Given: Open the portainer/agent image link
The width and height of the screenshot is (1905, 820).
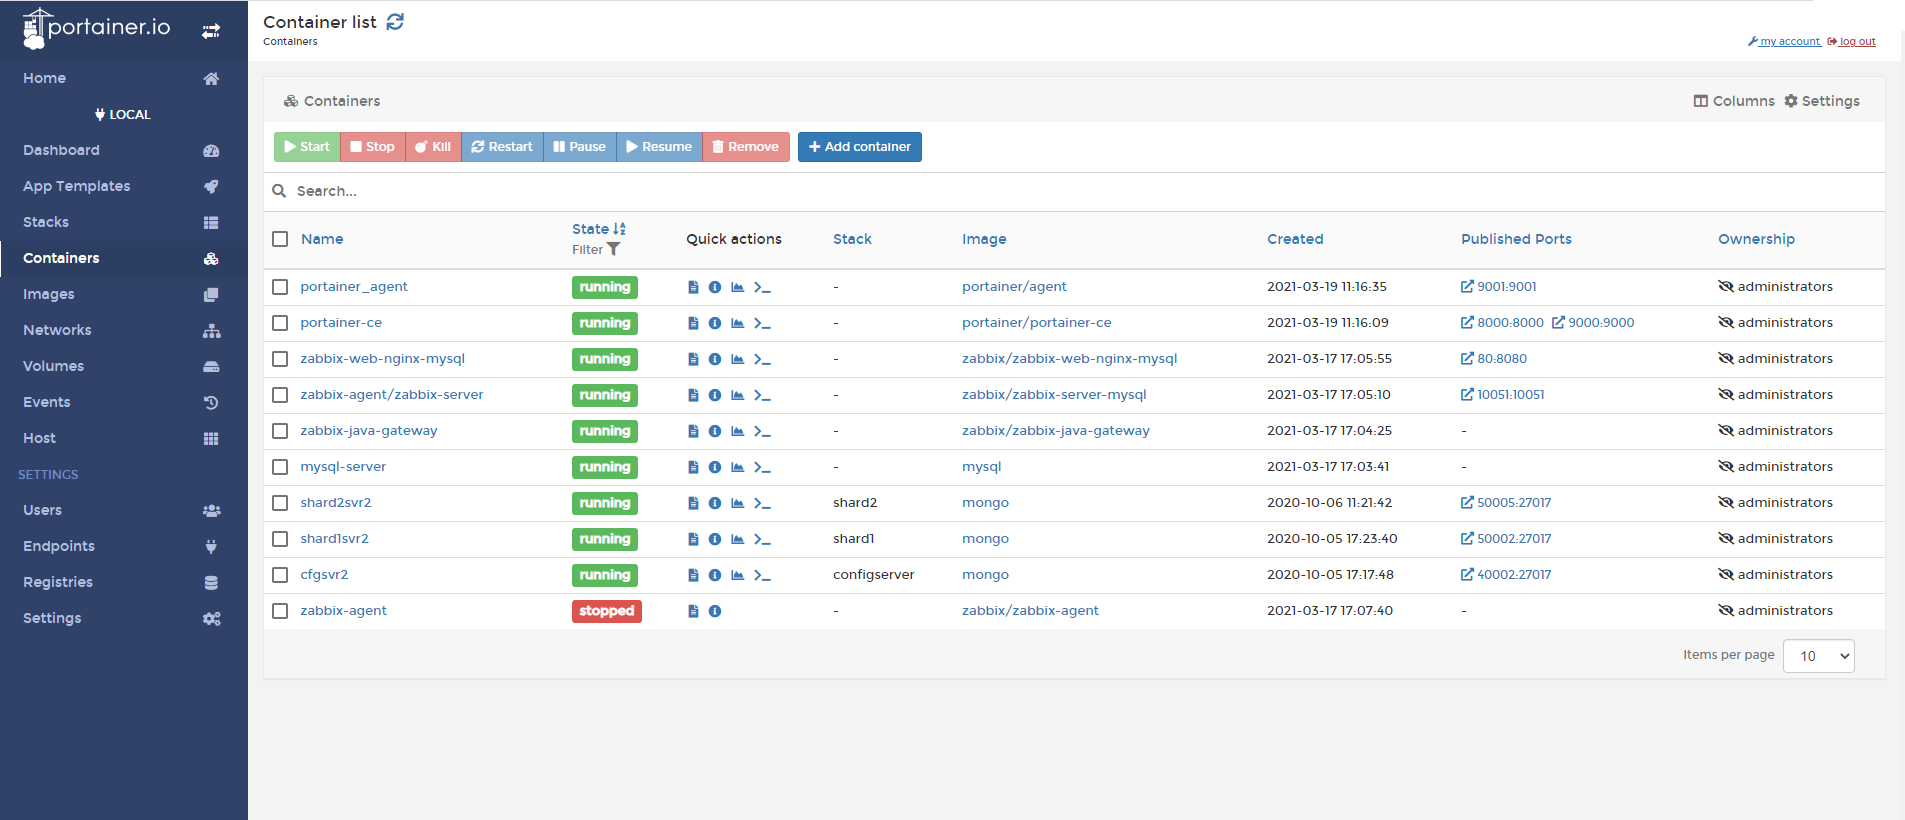Looking at the screenshot, I should click(x=1014, y=287).
